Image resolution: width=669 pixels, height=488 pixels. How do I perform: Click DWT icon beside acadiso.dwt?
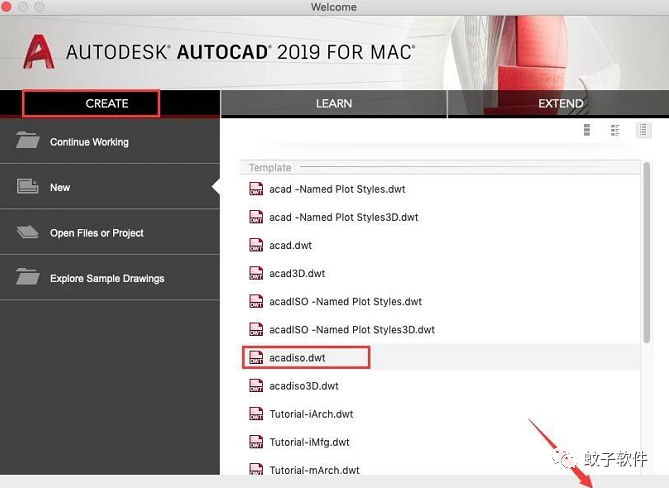pos(256,357)
